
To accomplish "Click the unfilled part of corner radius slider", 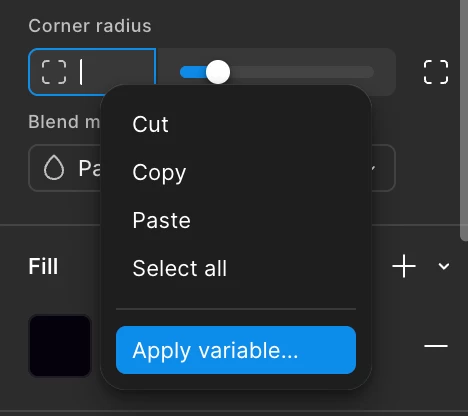I will click(302, 72).
